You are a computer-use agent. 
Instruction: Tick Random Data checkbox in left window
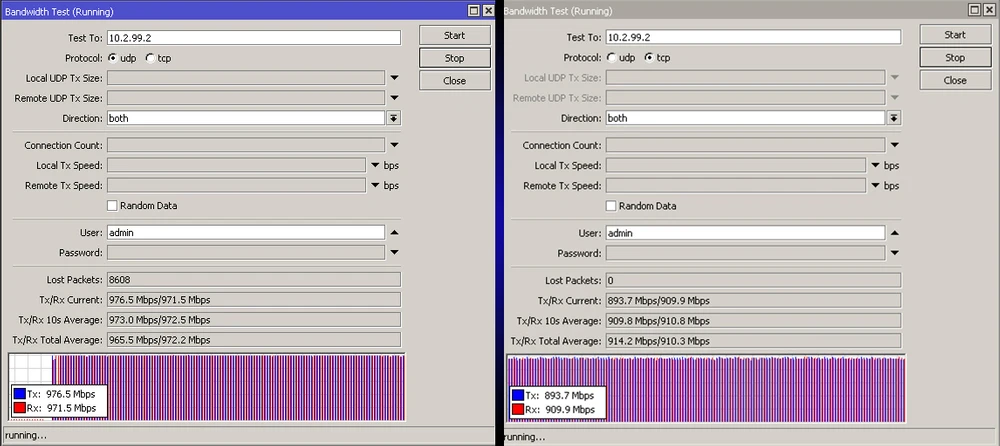(112, 206)
